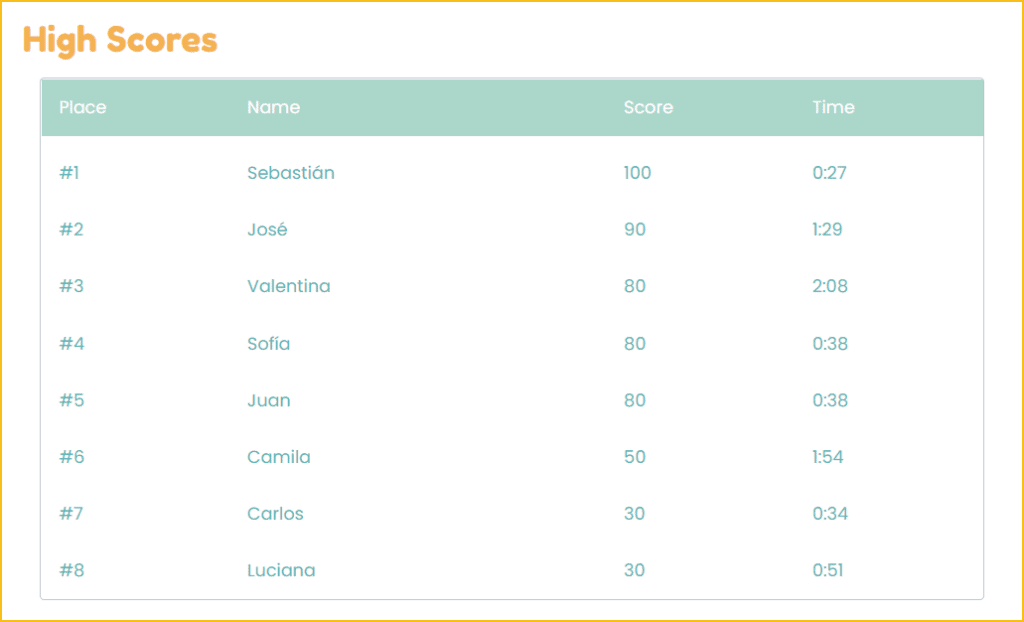
Task: Click the High Scores heading
Action: tap(120, 41)
